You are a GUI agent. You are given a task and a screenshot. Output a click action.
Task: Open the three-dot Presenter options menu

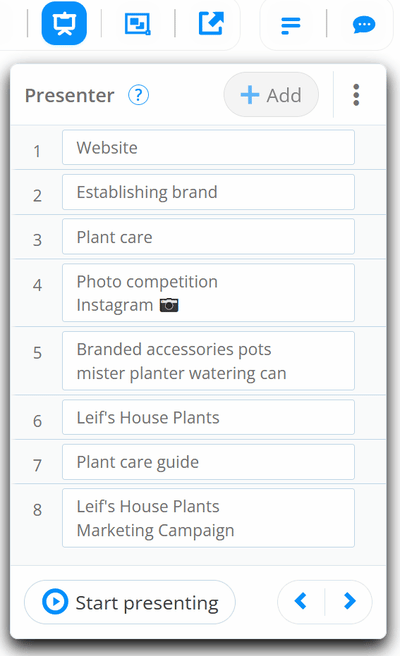click(x=356, y=95)
